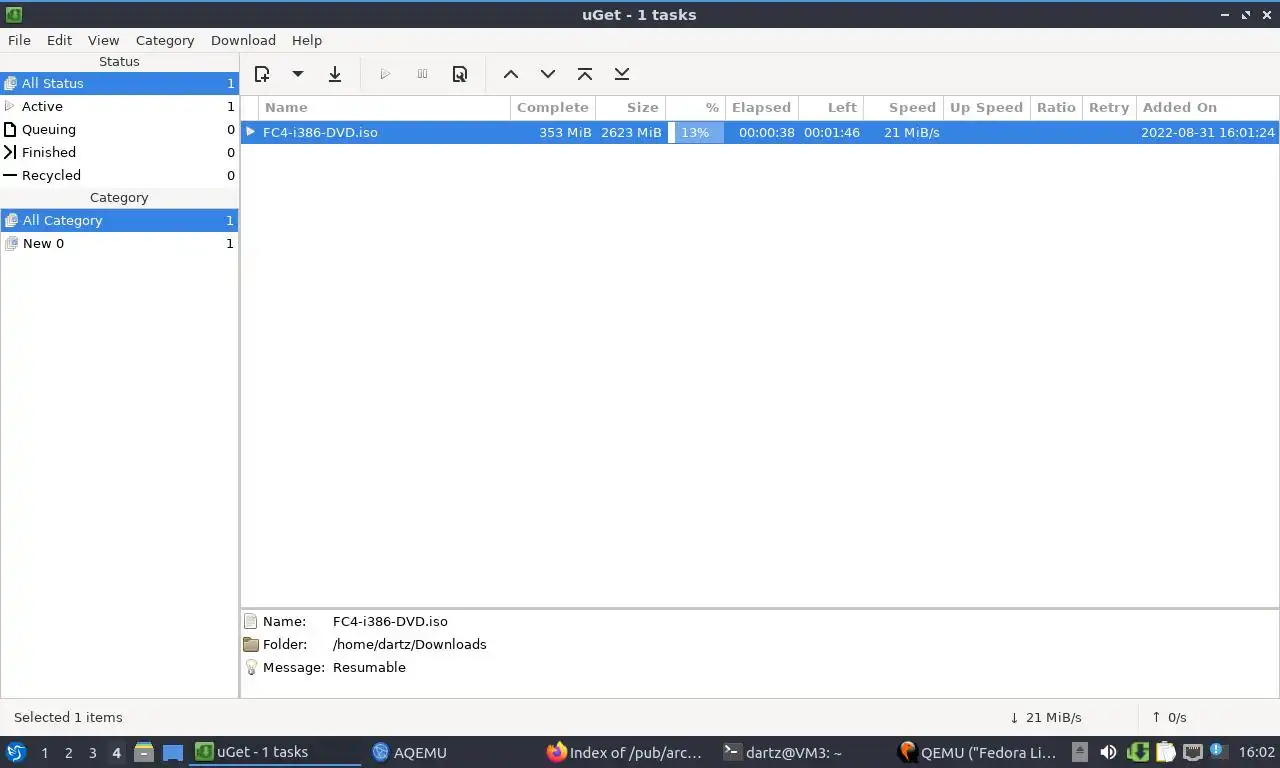Click the Added On column header
This screenshot has width=1280, height=768.
point(1207,107)
